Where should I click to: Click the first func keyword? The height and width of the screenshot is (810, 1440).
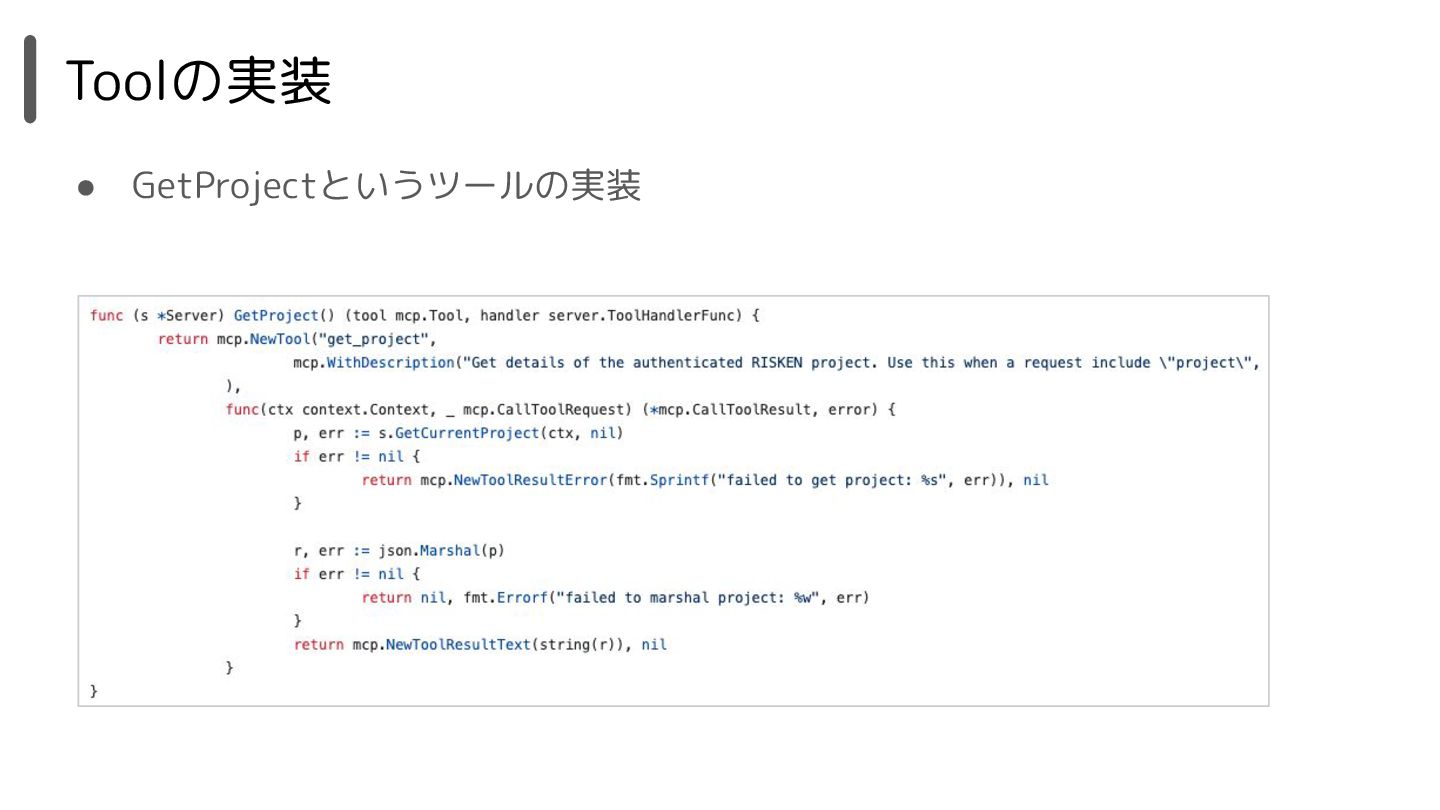(106, 316)
